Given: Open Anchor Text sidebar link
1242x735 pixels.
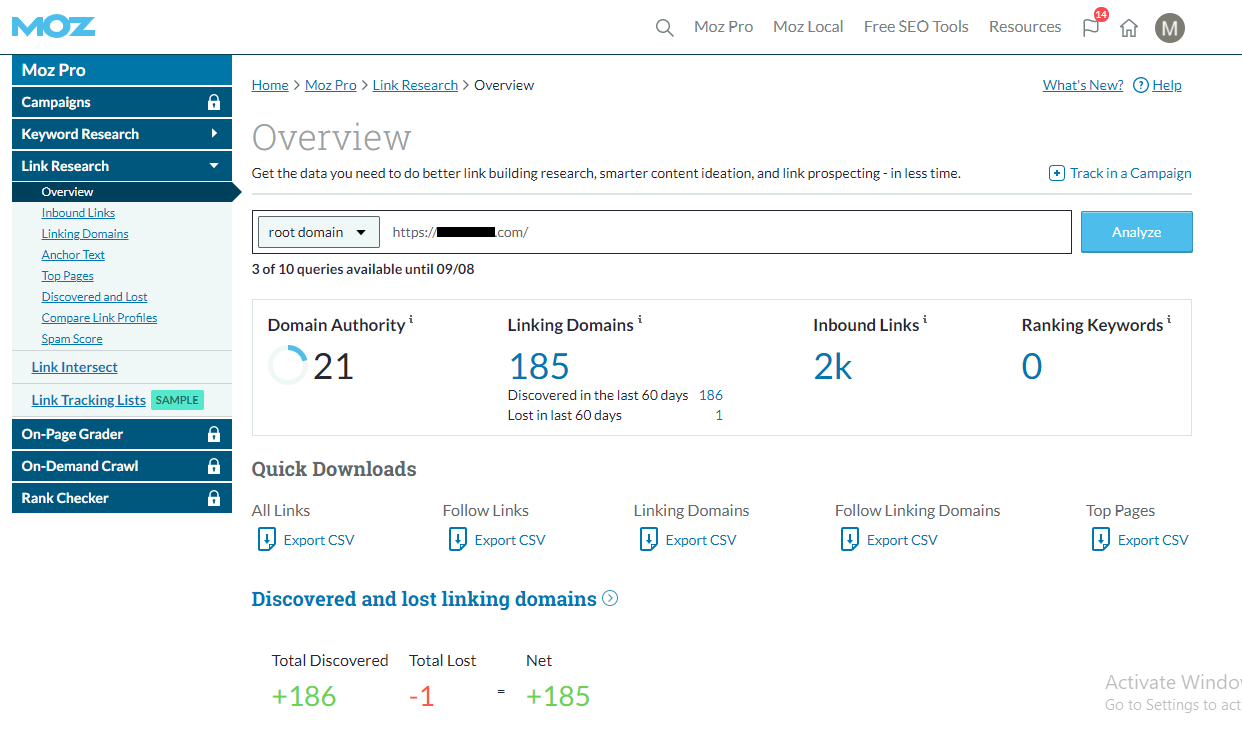Looking at the screenshot, I should point(73,255).
